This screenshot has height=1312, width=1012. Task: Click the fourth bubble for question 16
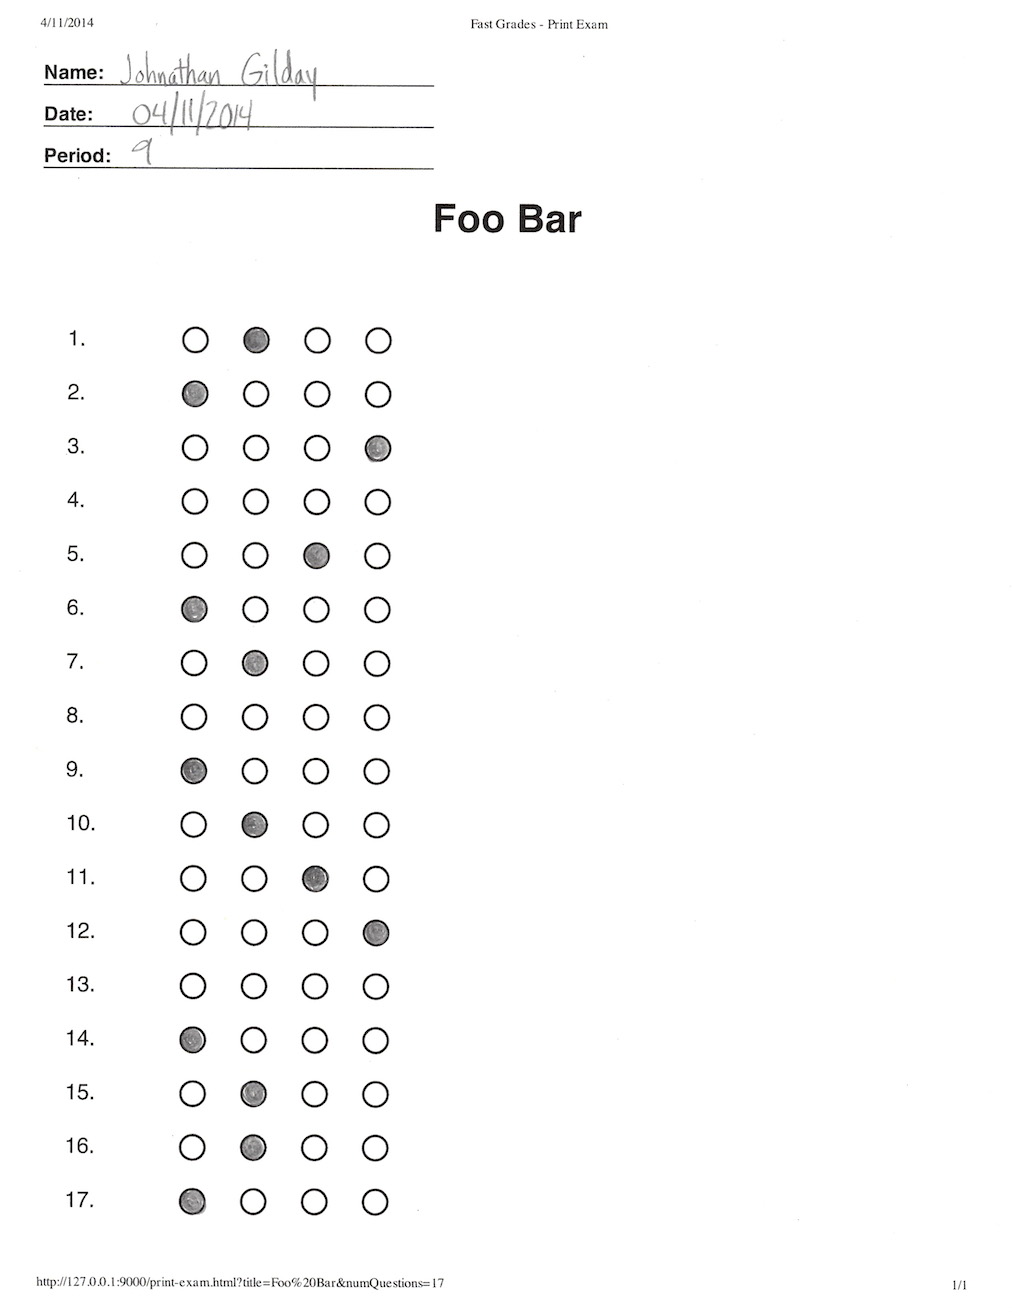point(375,1148)
